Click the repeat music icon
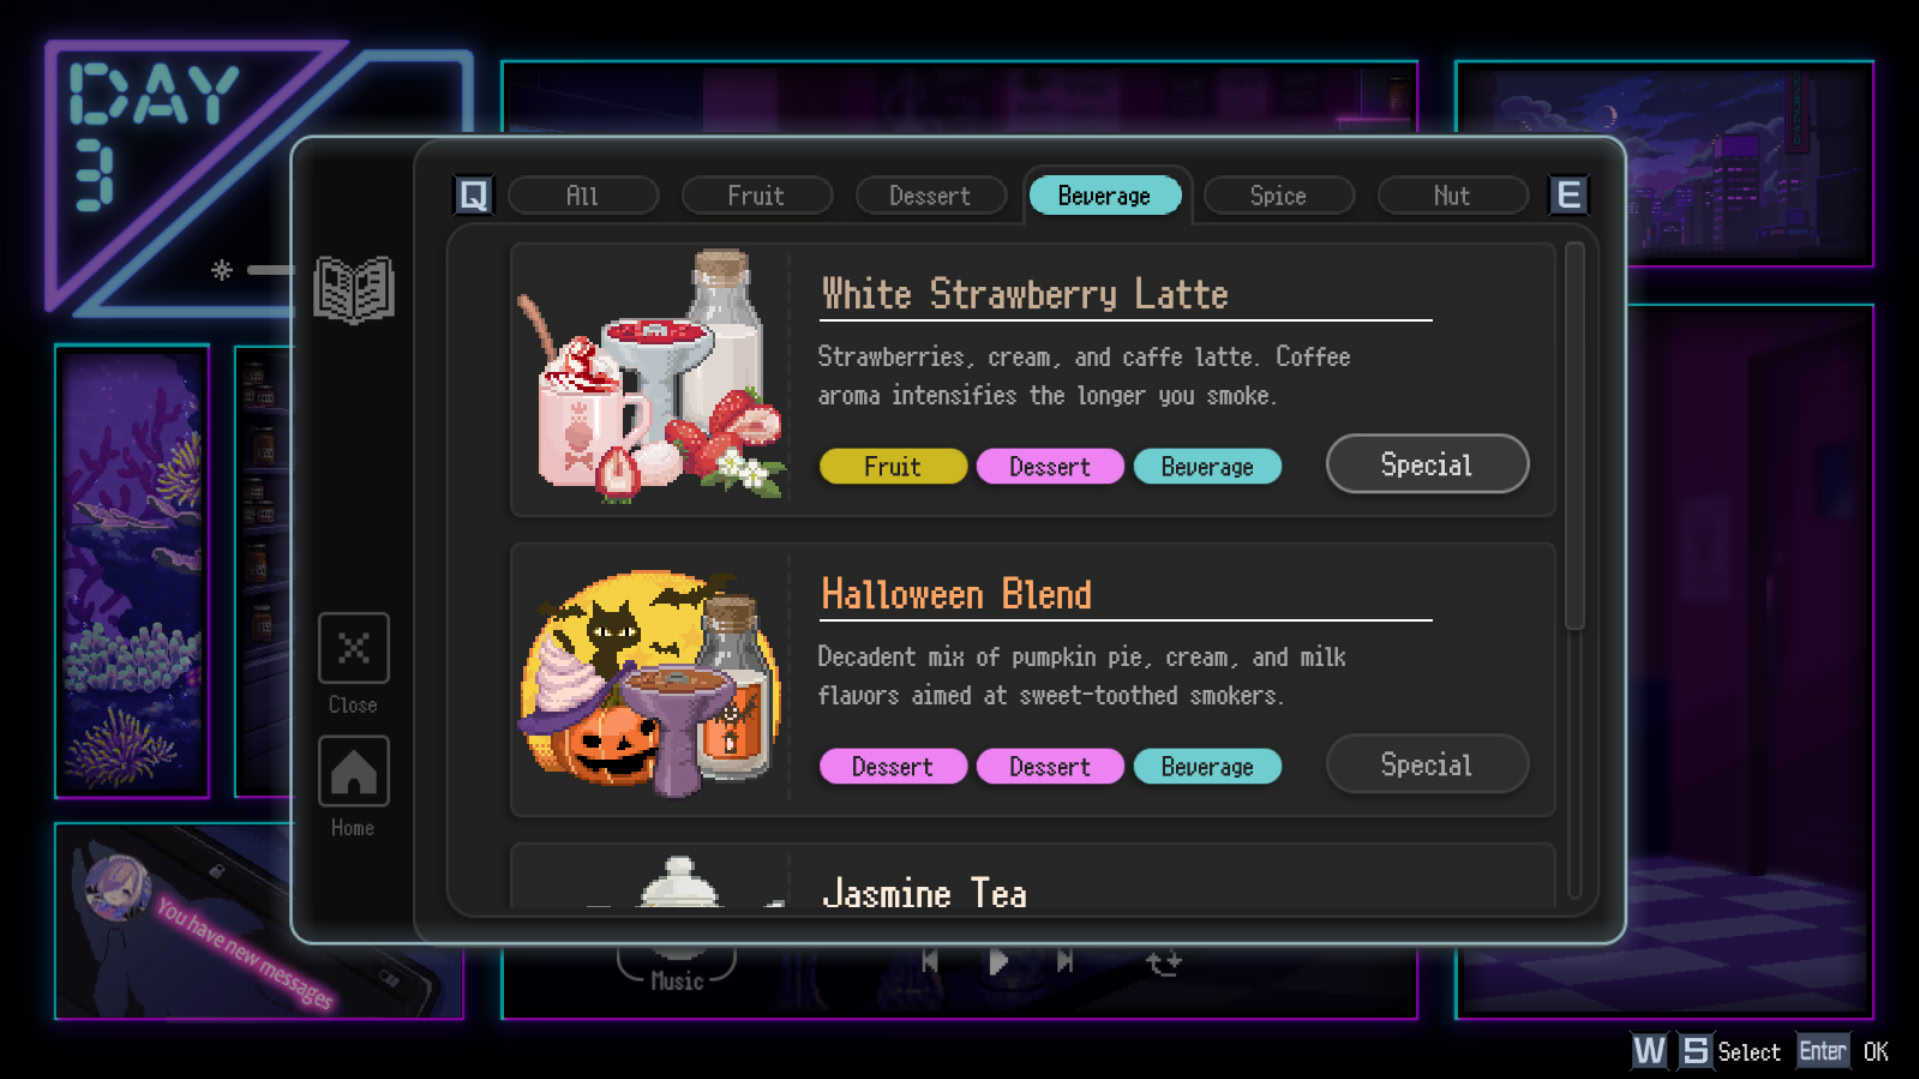Image resolution: width=1919 pixels, height=1079 pixels. pos(1163,962)
